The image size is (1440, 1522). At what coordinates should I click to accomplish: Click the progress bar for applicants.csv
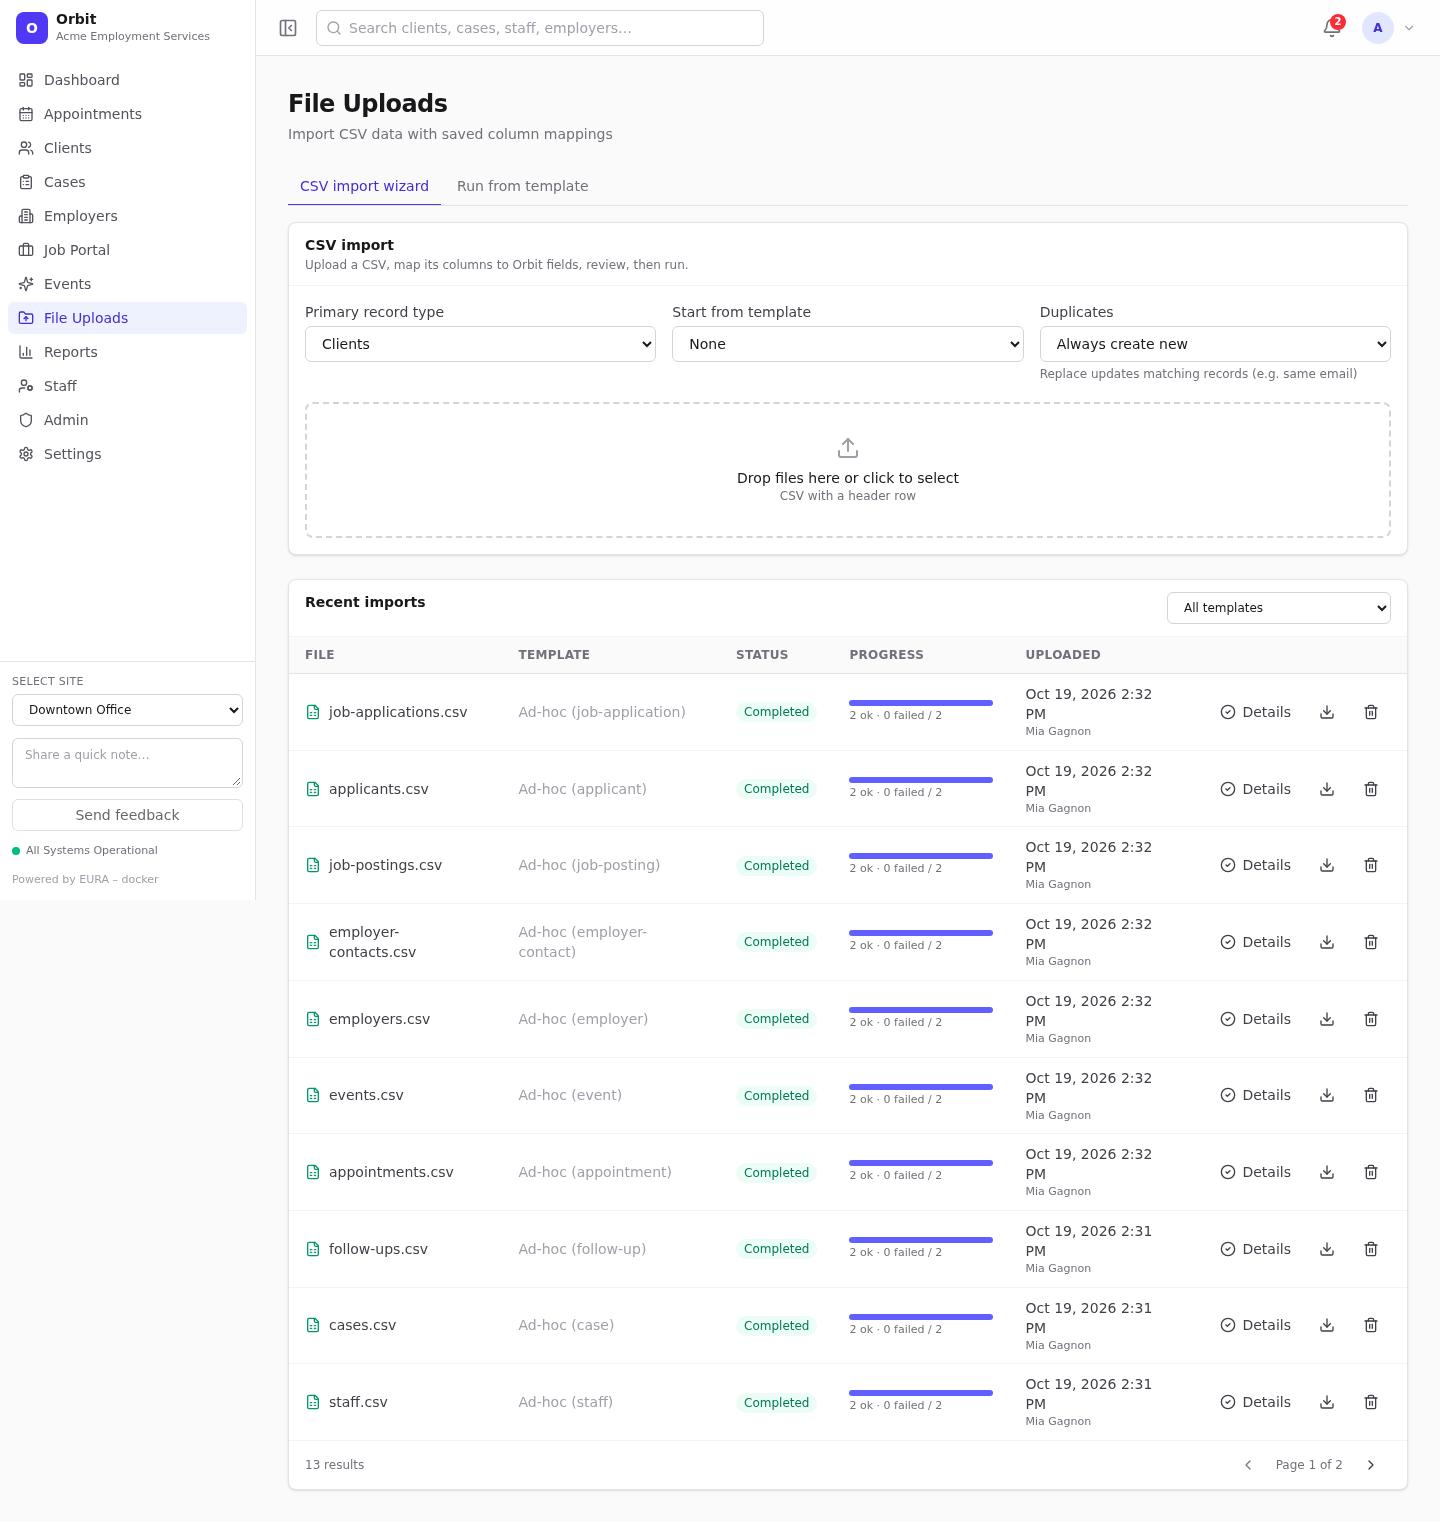click(921, 780)
